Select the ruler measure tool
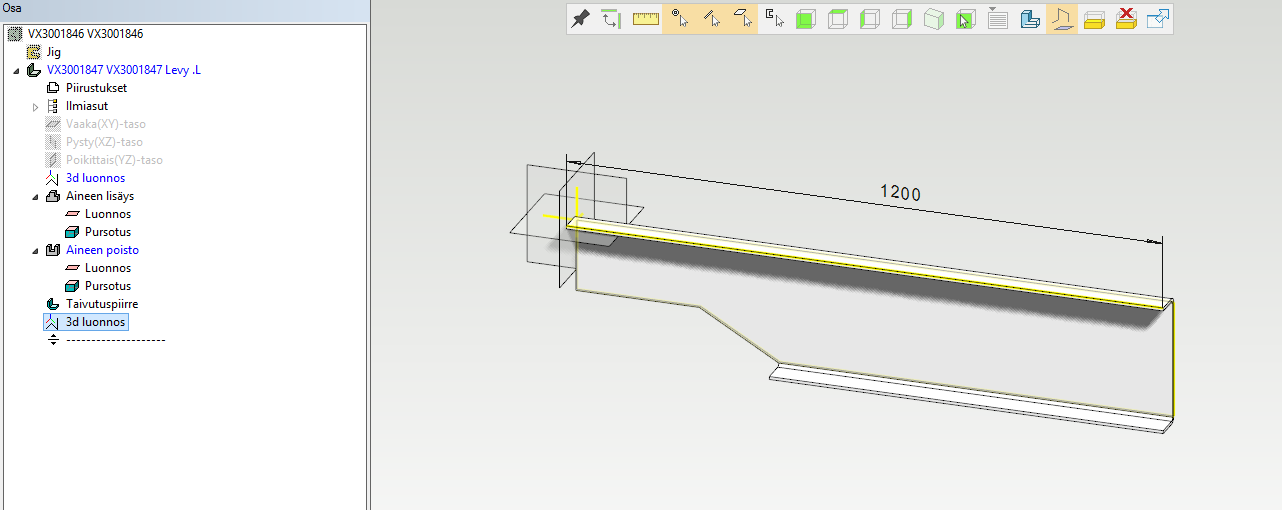This screenshot has width=1282, height=510. tap(646, 18)
